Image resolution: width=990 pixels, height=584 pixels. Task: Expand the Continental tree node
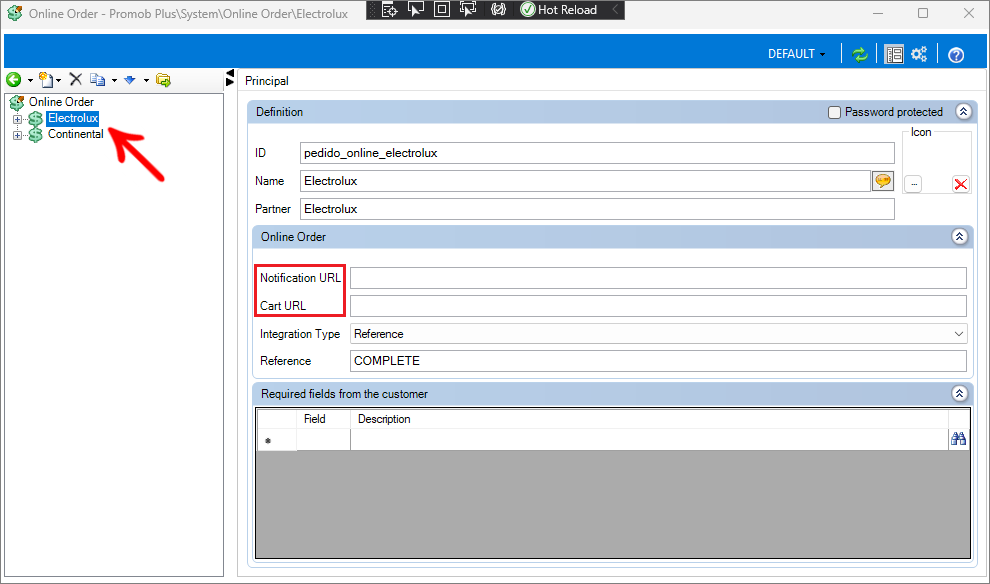[17, 134]
